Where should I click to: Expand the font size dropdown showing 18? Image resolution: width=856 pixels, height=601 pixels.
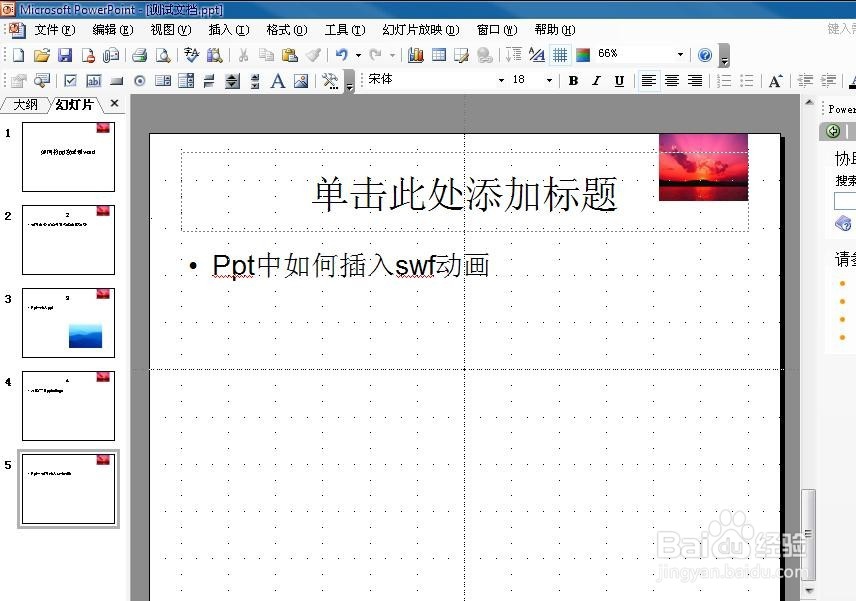coord(548,79)
